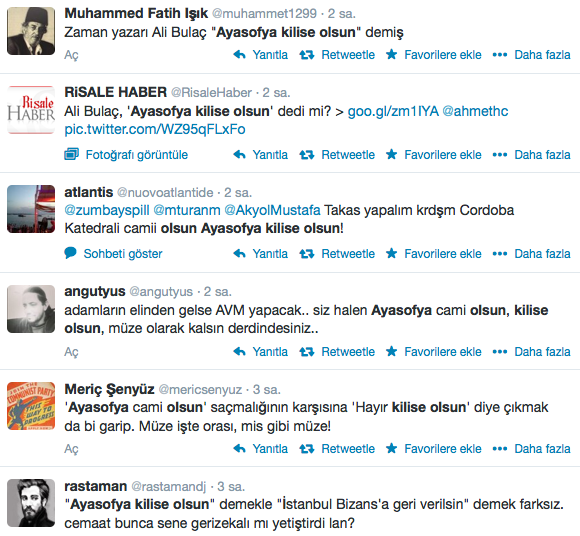580x536 pixels.
Task: Click RiSALE HABER avatar logo
Action: [x=31, y=110]
